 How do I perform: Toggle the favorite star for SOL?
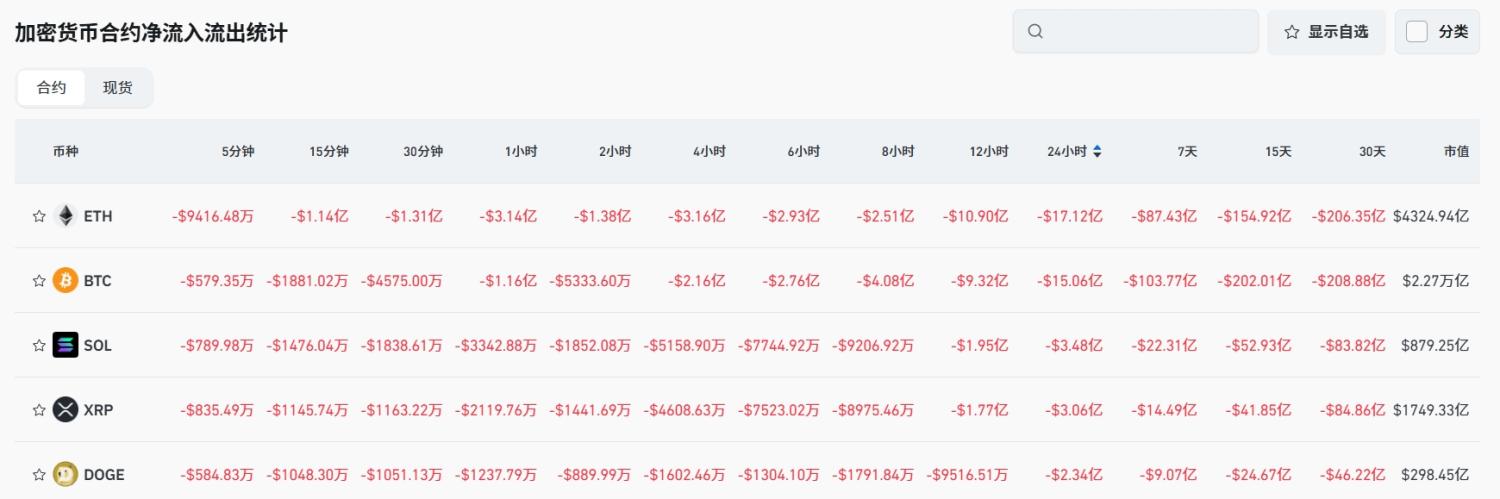[39, 345]
